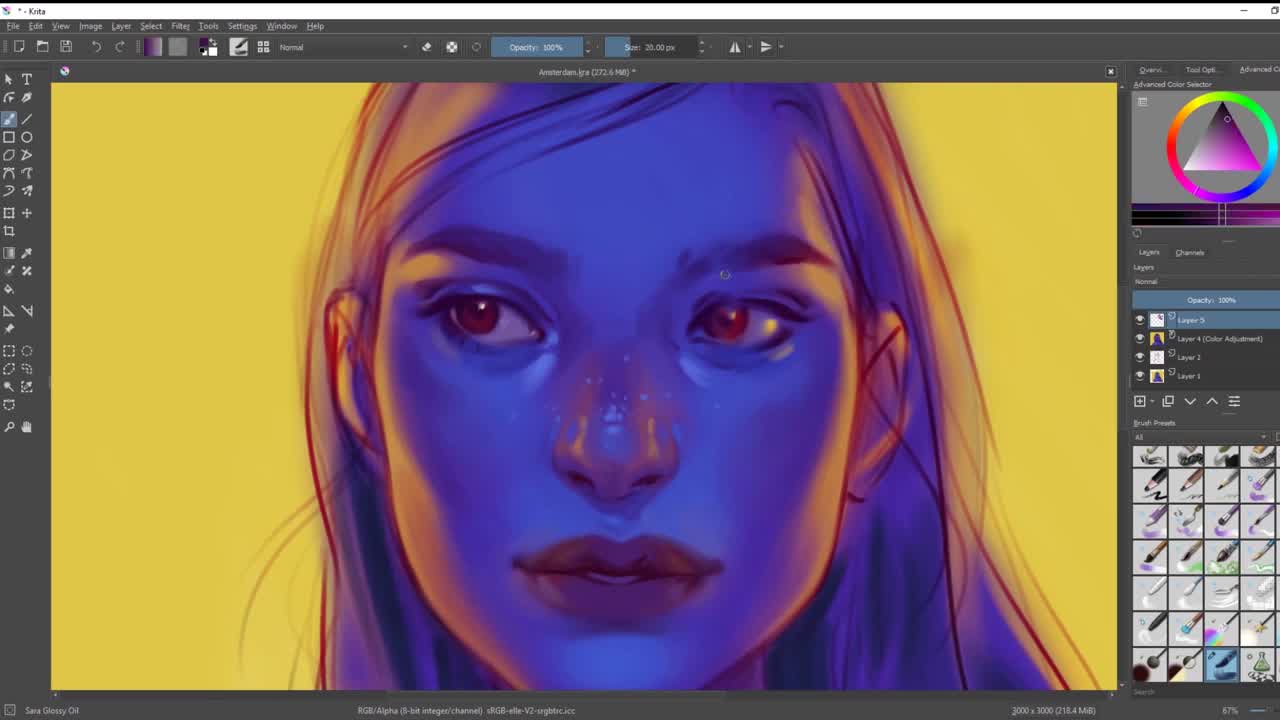1280x720 pixels.
Task: Toggle visibility of Layer 1
Action: tap(1140, 376)
